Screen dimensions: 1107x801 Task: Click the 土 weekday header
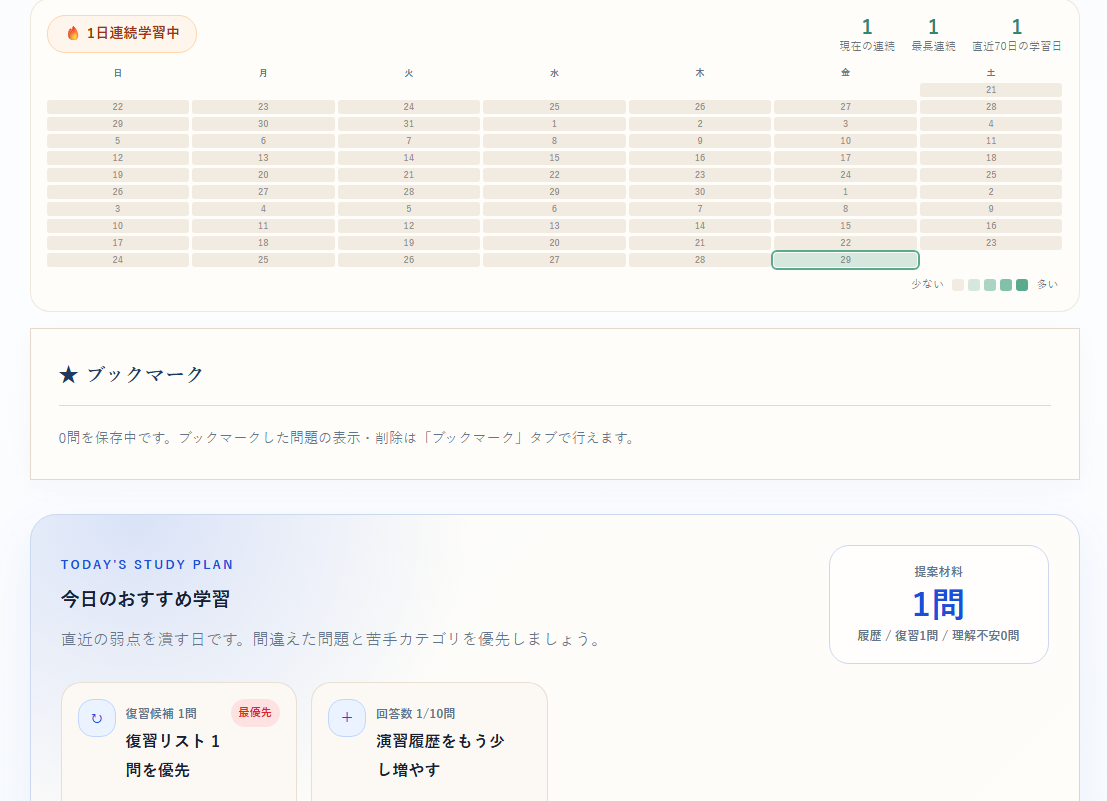click(991, 73)
